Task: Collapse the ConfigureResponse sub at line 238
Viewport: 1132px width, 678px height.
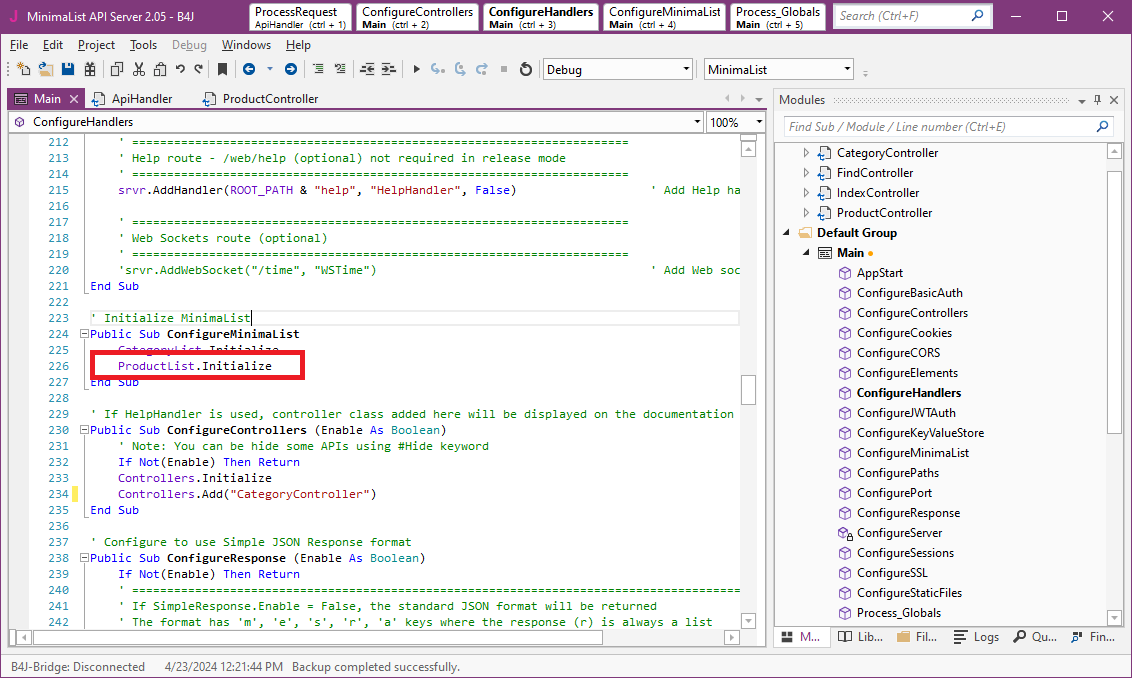Action: (x=84, y=558)
